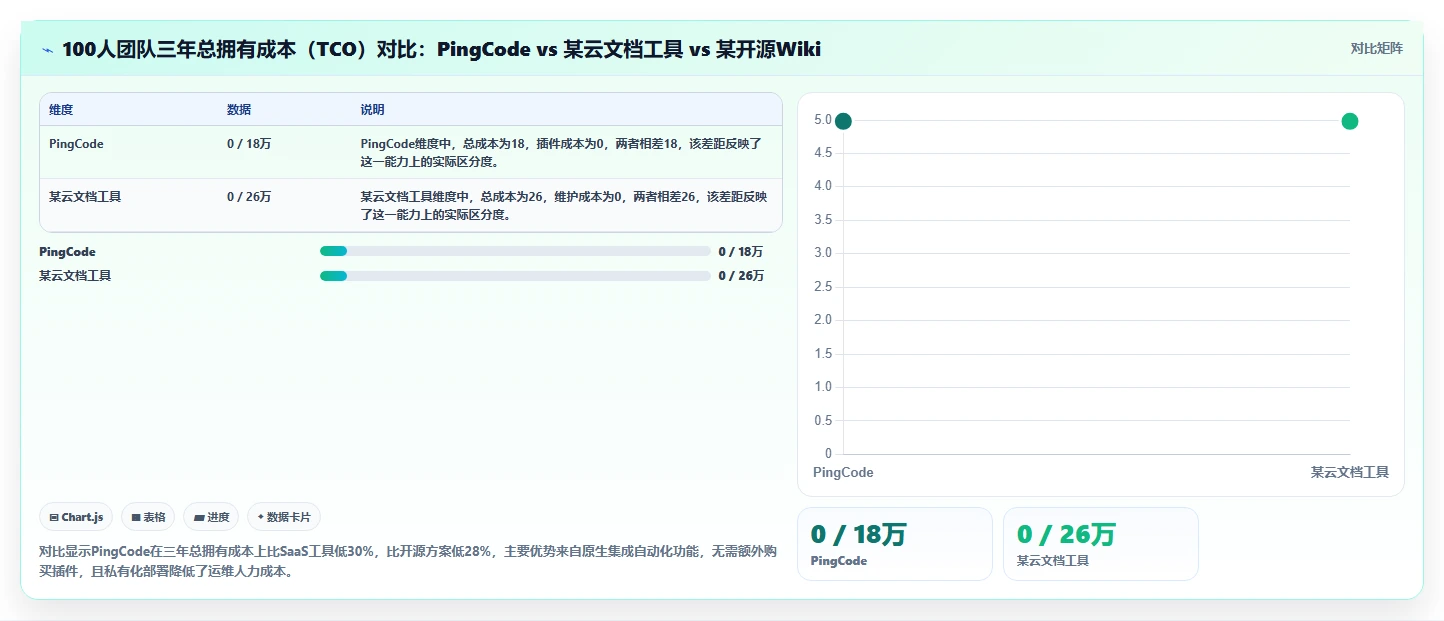Select the 数据卡片 tag chip
Image resolution: width=1444 pixels, height=621 pixels.
pyautogui.click(x=284, y=517)
